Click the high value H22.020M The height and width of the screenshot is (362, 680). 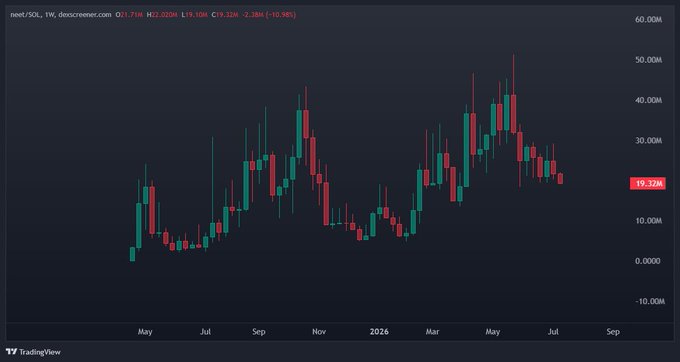pyautogui.click(x=162, y=15)
